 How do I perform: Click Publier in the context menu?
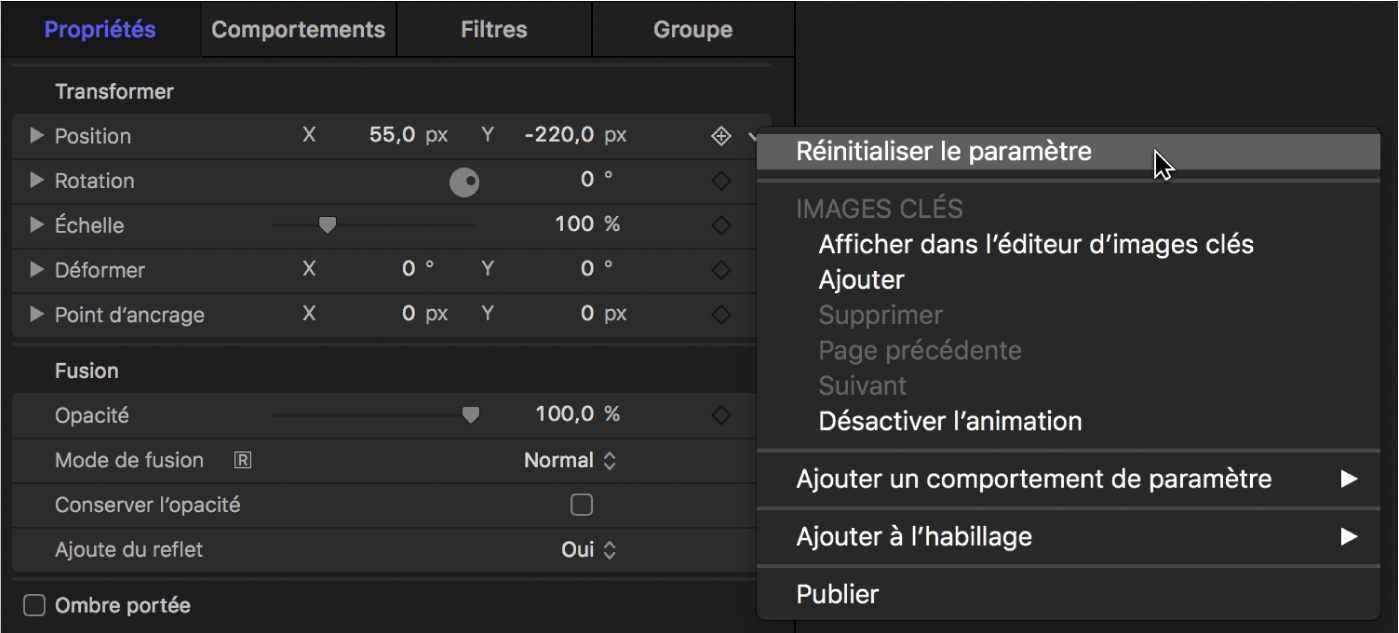[x=836, y=593]
